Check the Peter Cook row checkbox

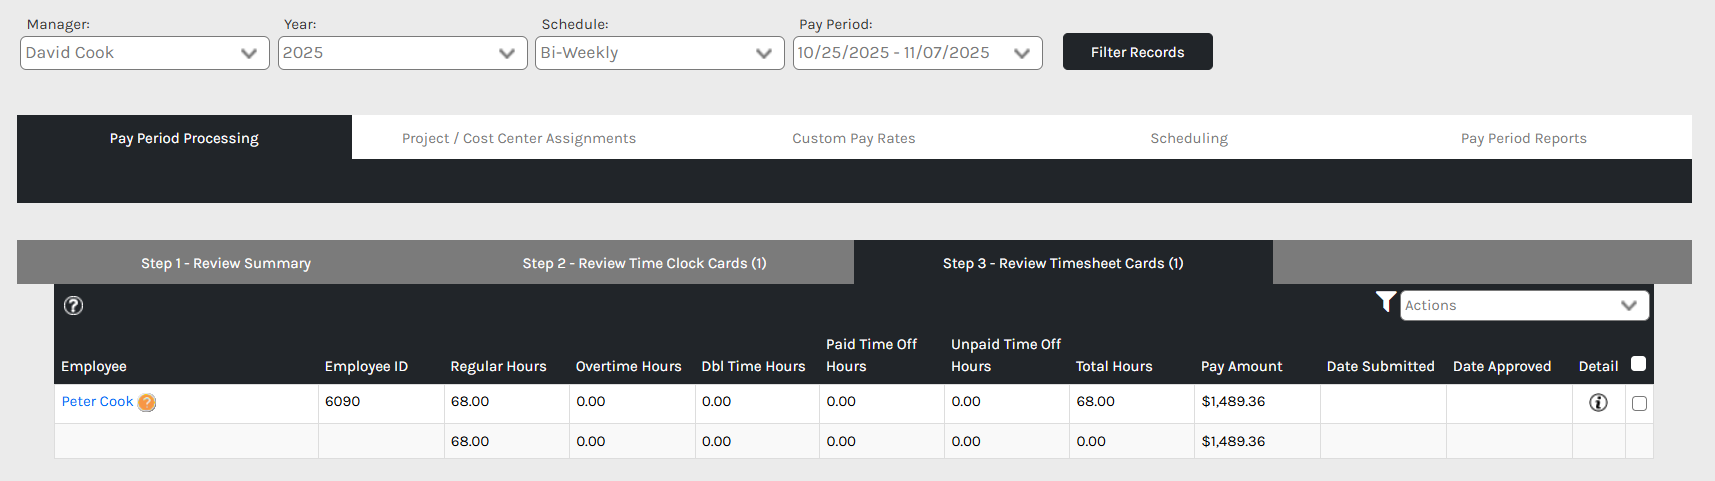(1639, 404)
